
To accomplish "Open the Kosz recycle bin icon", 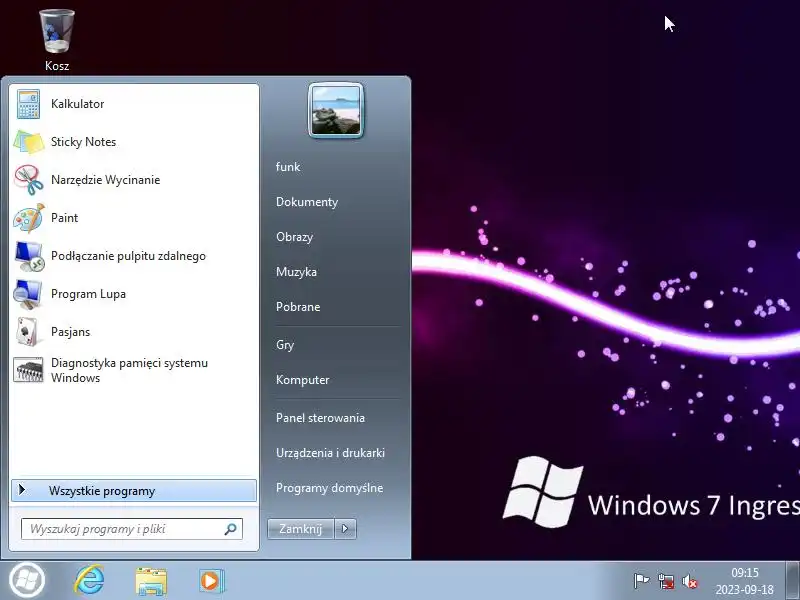I will [x=57, y=32].
